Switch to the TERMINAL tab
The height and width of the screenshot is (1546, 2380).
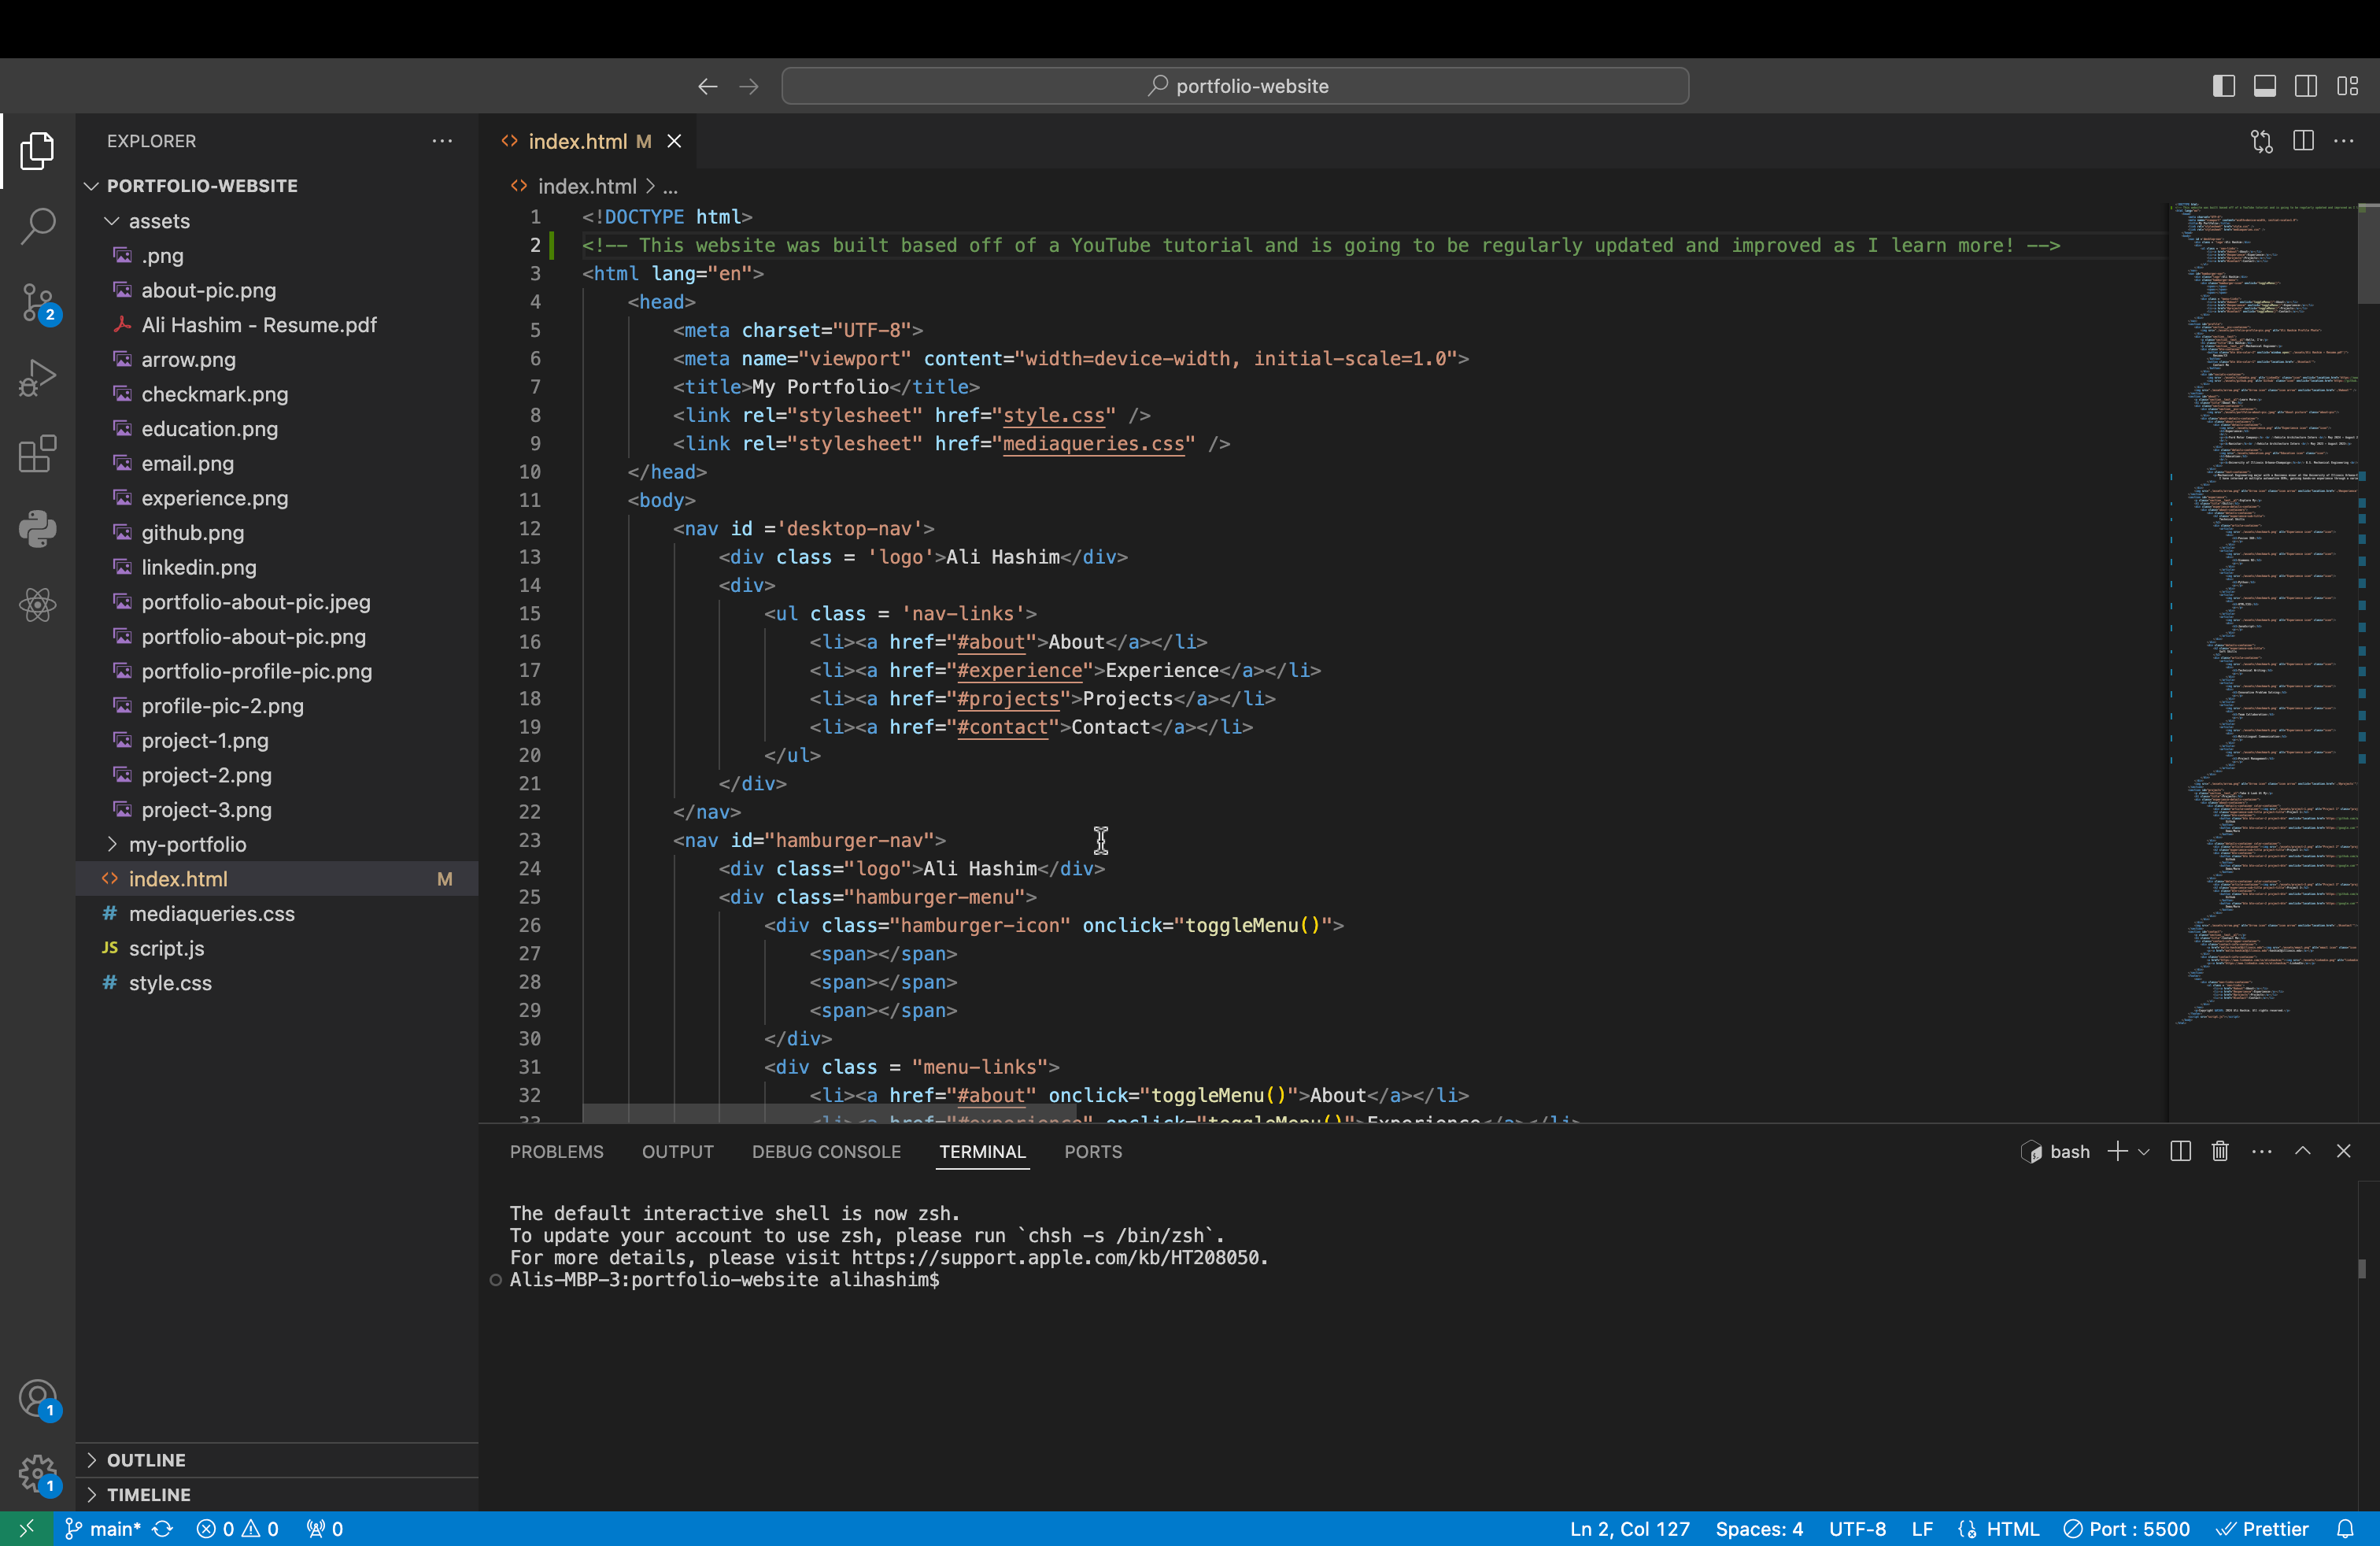coord(982,1151)
